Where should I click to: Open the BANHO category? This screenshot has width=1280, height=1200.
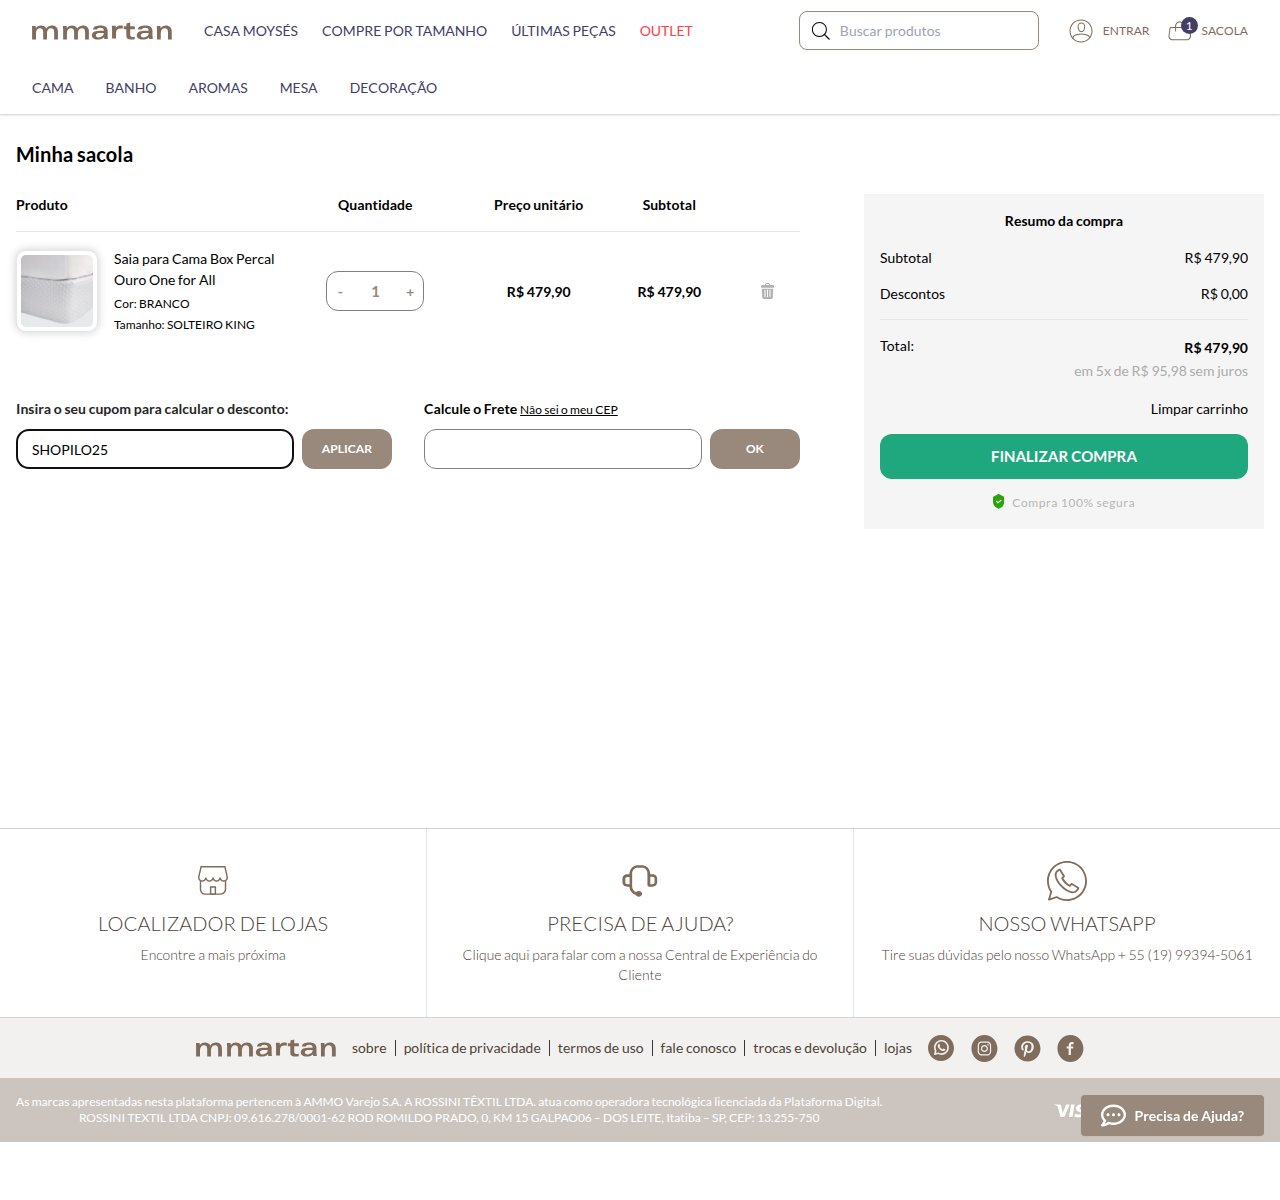click(131, 88)
